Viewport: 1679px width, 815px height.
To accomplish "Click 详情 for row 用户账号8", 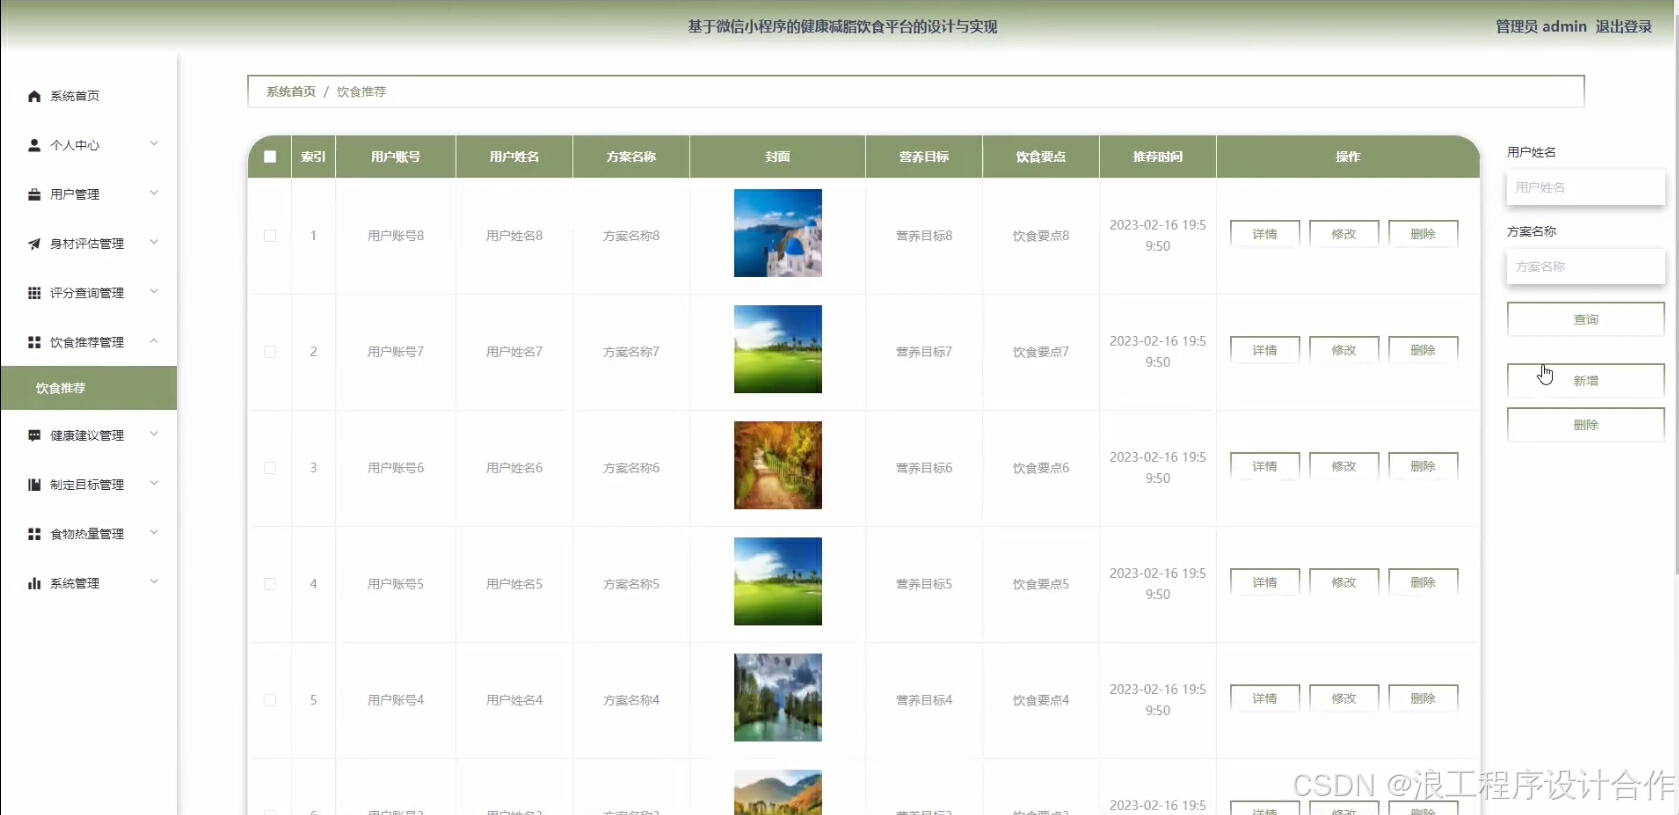I will [x=1265, y=234].
